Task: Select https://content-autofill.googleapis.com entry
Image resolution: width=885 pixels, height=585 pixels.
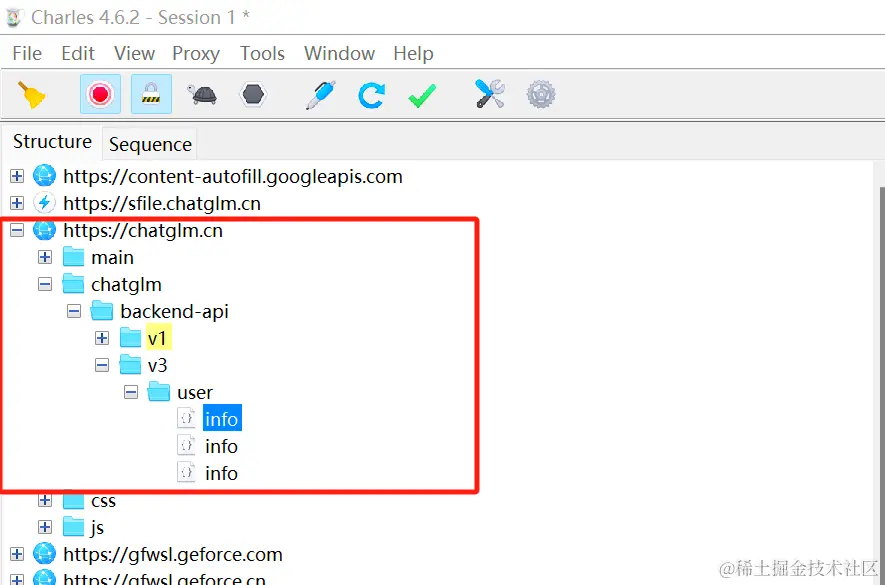Action: pyautogui.click(x=233, y=177)
